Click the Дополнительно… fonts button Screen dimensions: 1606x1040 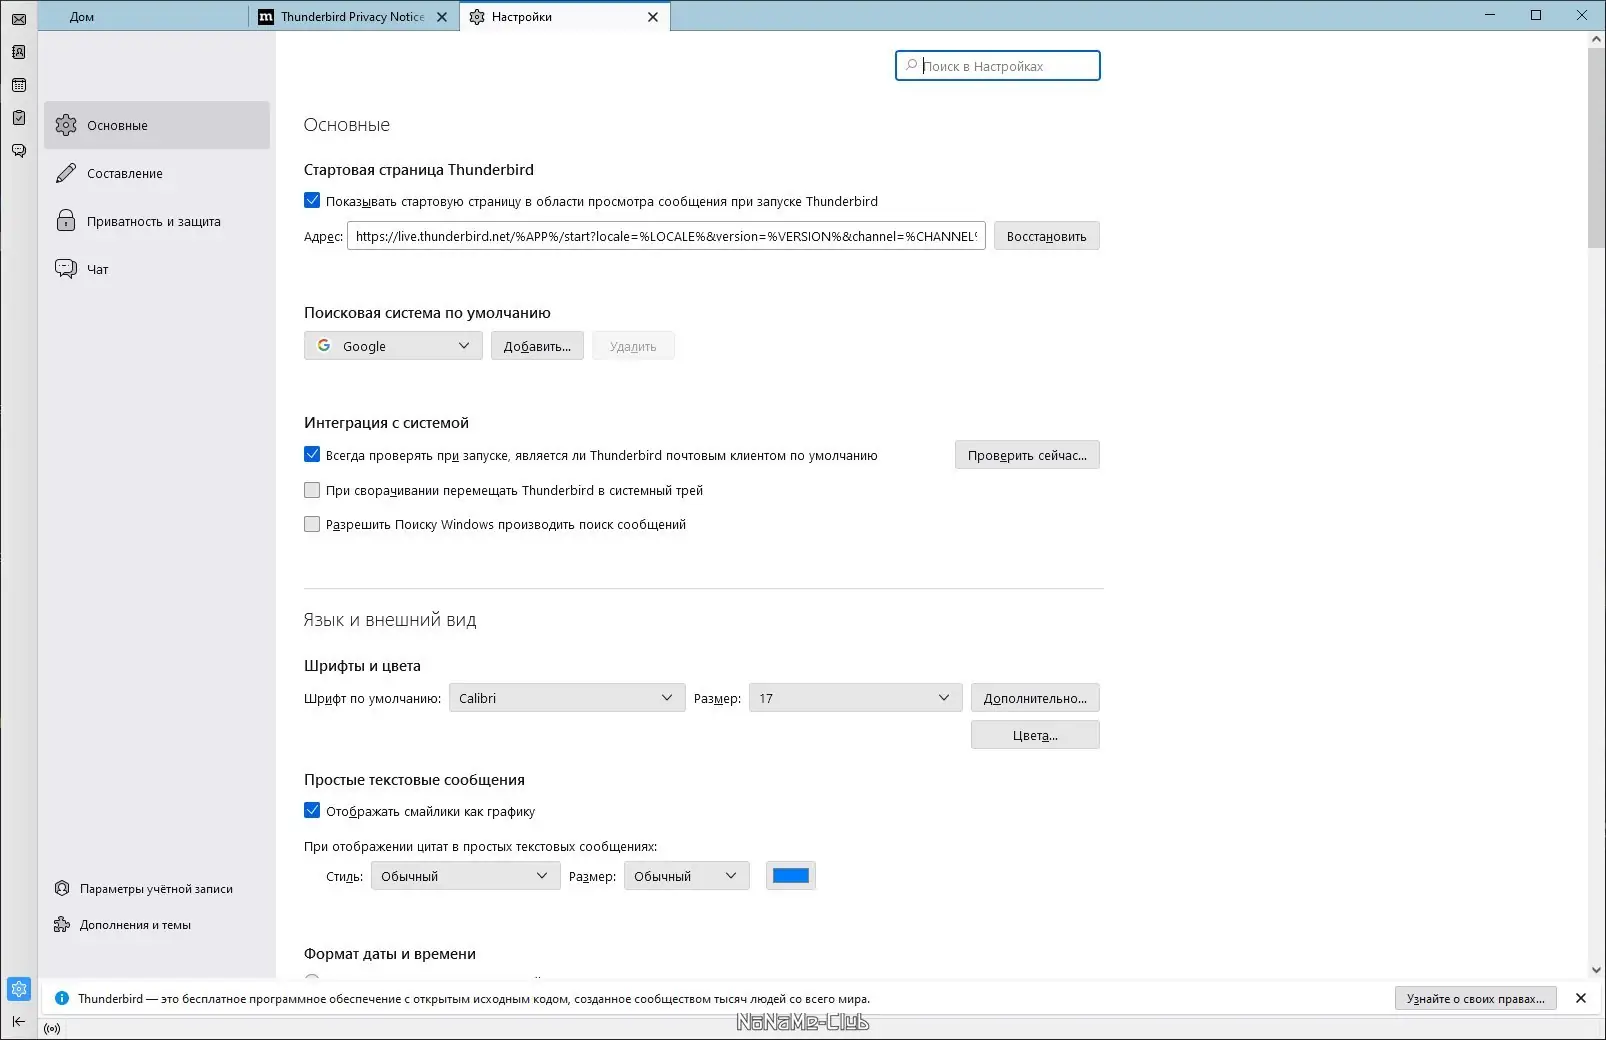pos(1035,698)
